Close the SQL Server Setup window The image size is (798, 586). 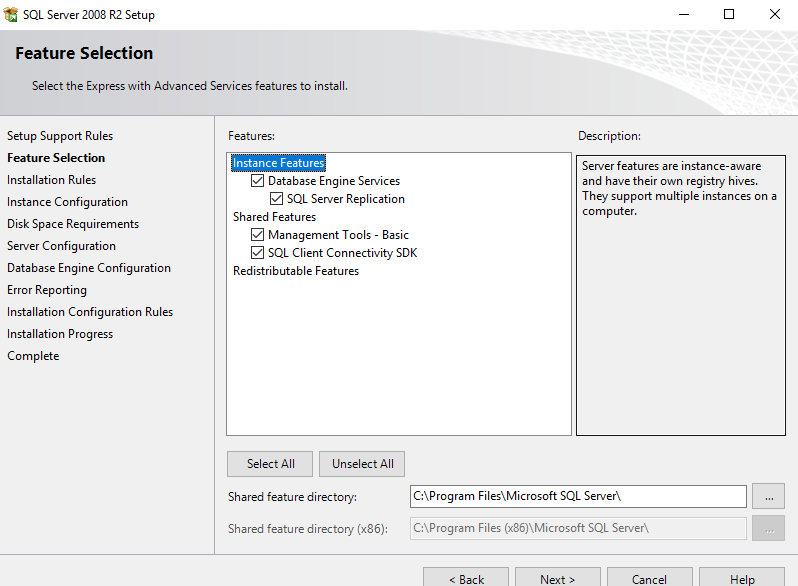(775, 15)
